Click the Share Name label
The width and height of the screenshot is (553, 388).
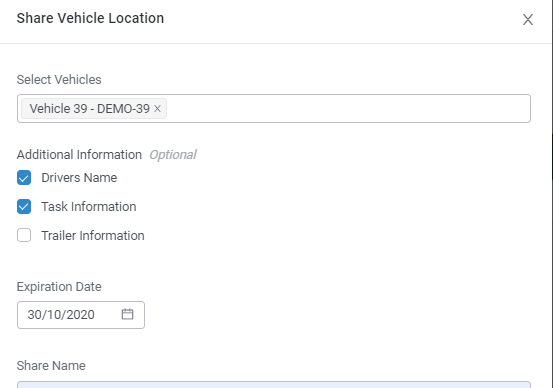51,365
